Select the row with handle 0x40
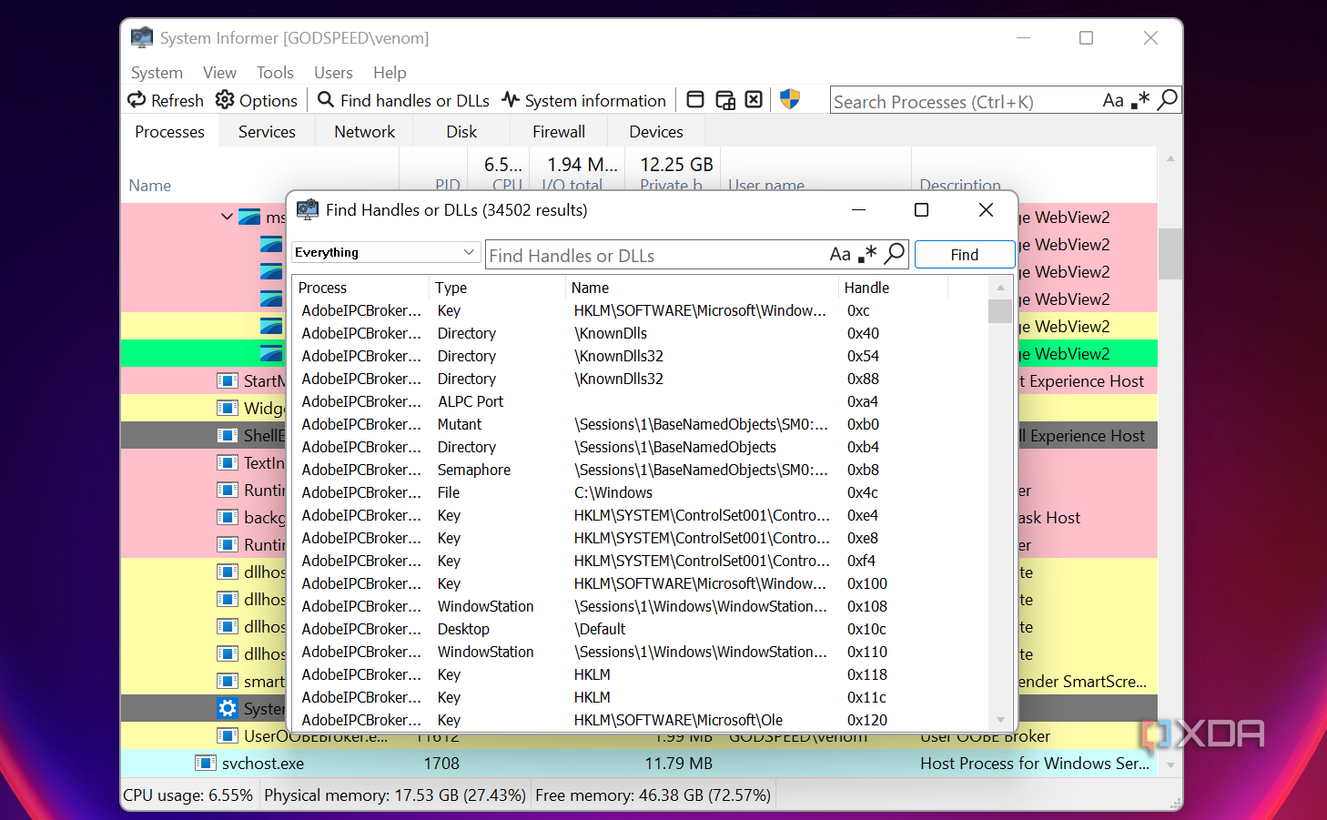This screenshot has height=820, width=1327. [x=640, y=333]
